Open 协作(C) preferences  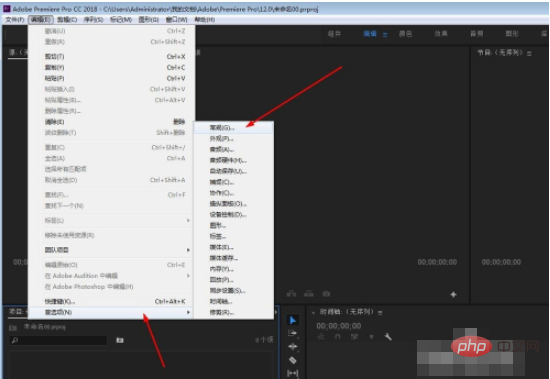tap(234, 193)
